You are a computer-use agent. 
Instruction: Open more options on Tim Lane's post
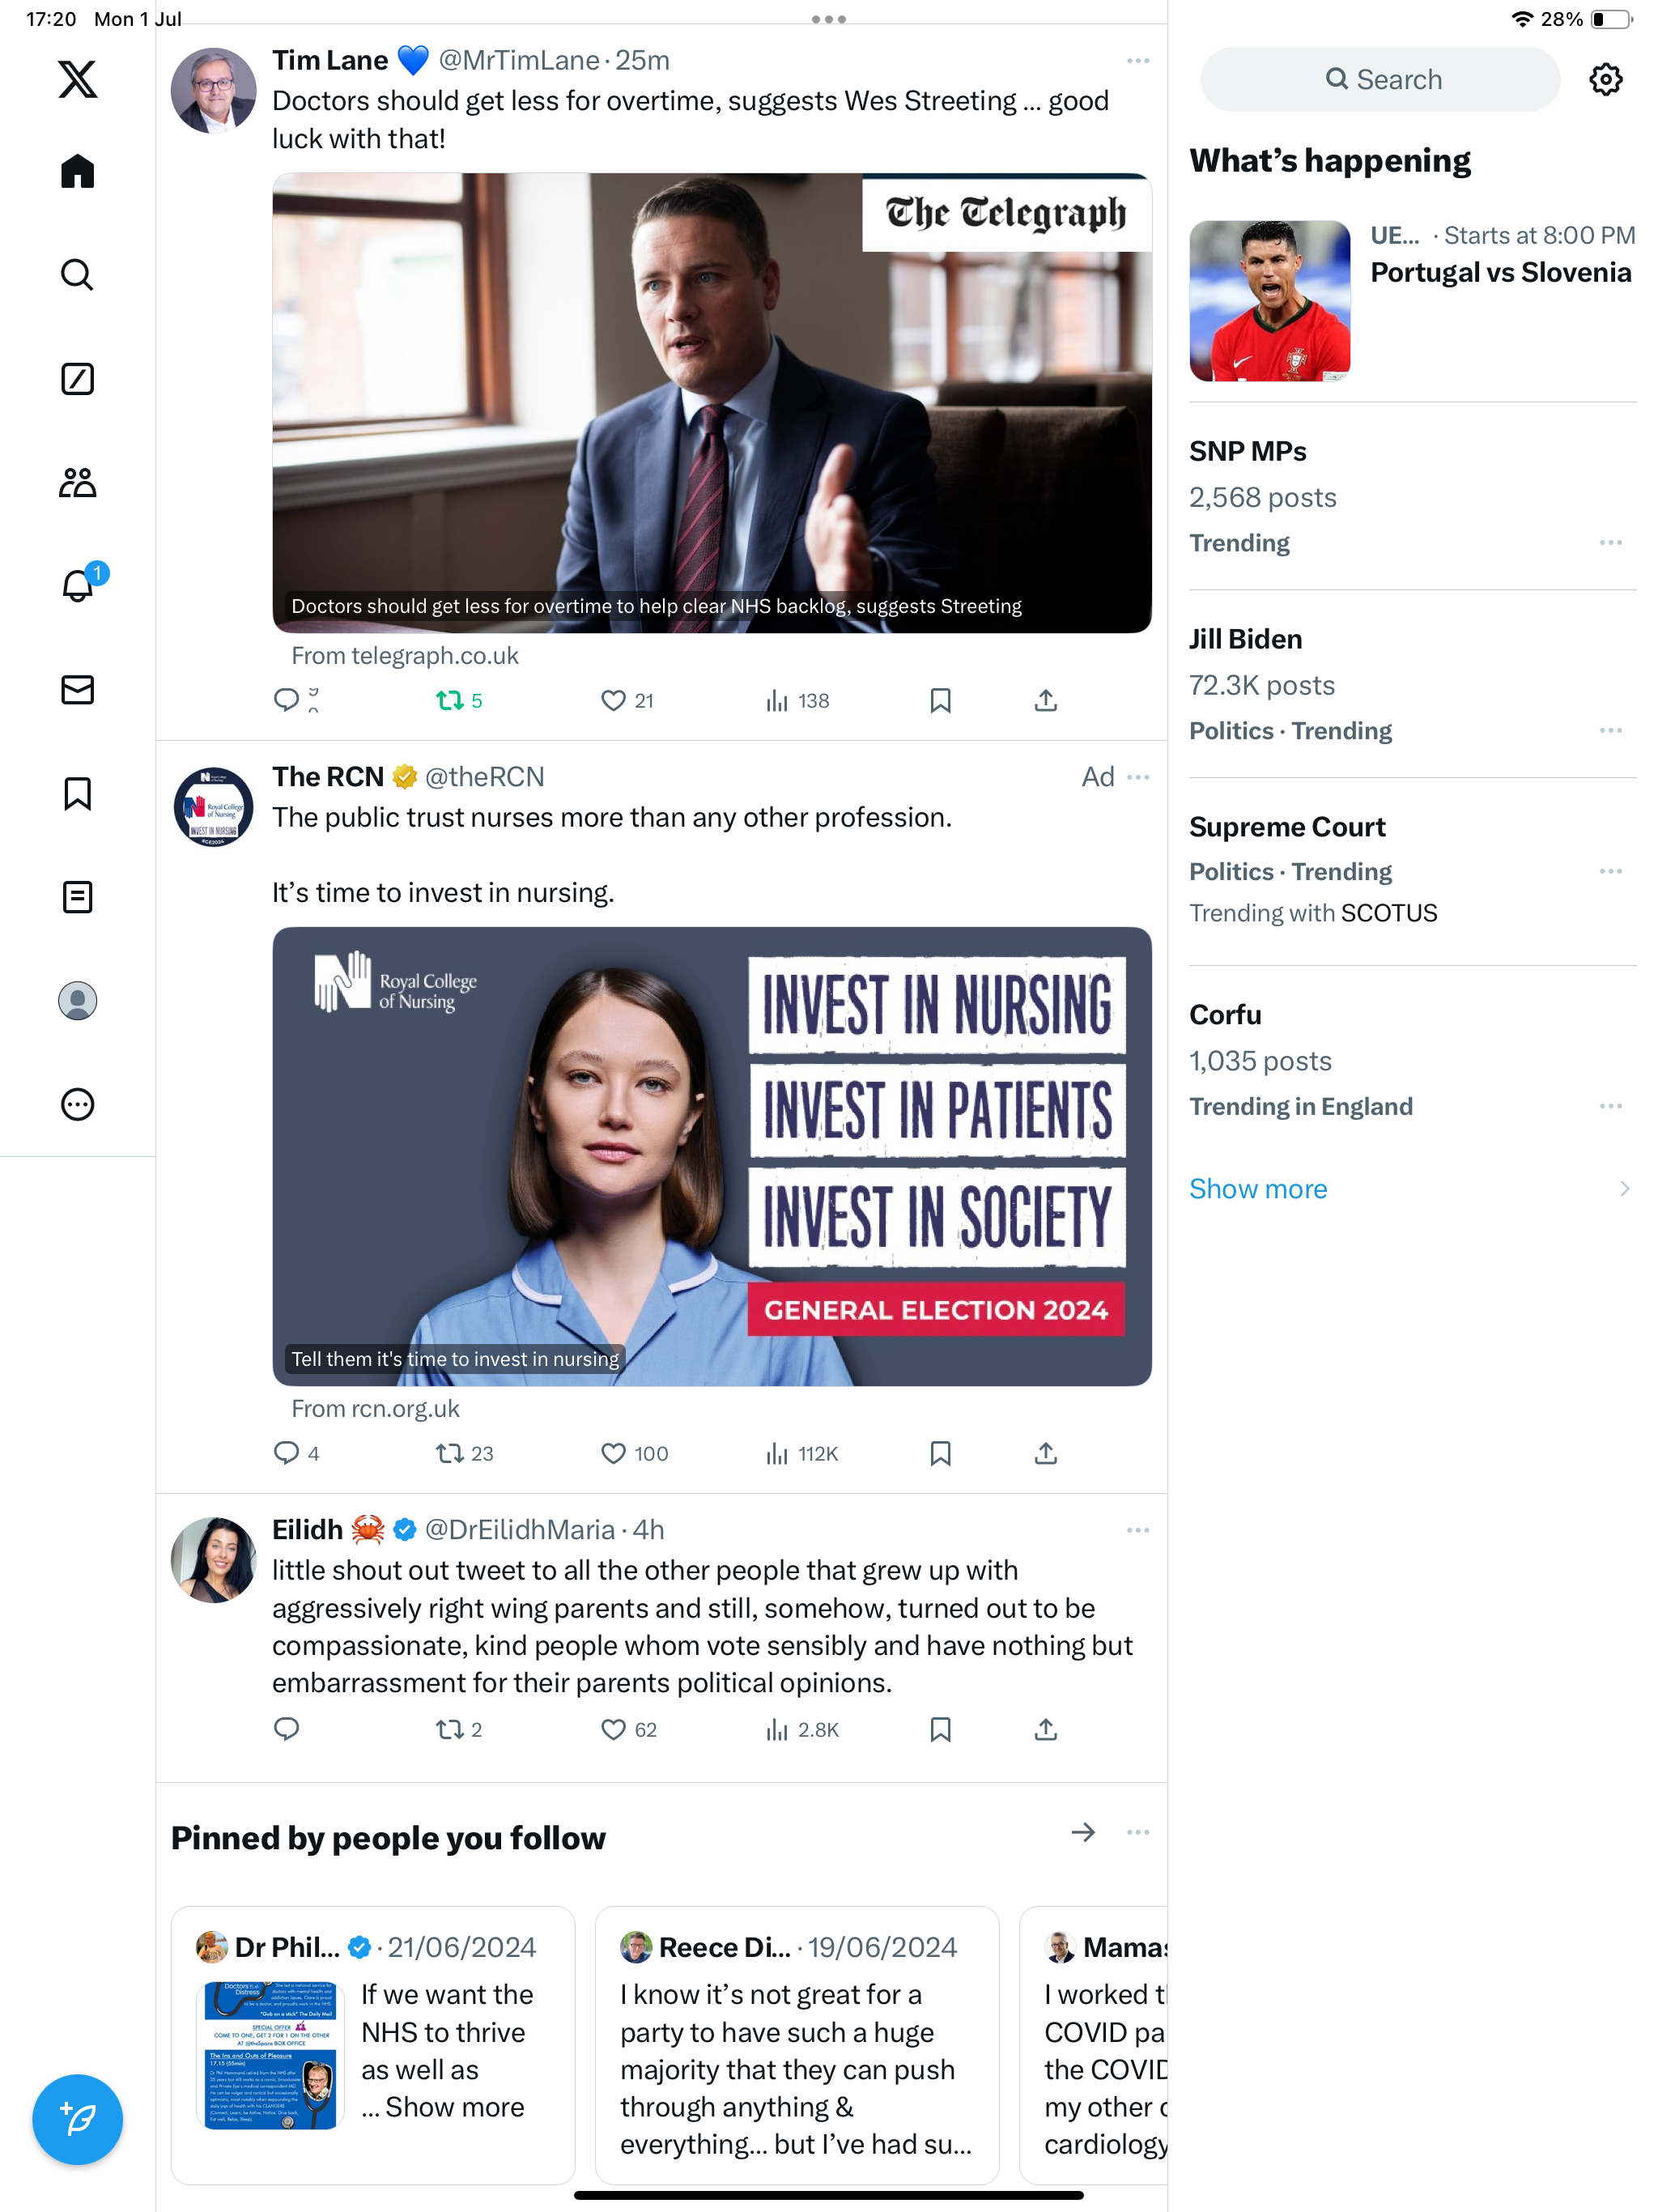[1137, 61]
